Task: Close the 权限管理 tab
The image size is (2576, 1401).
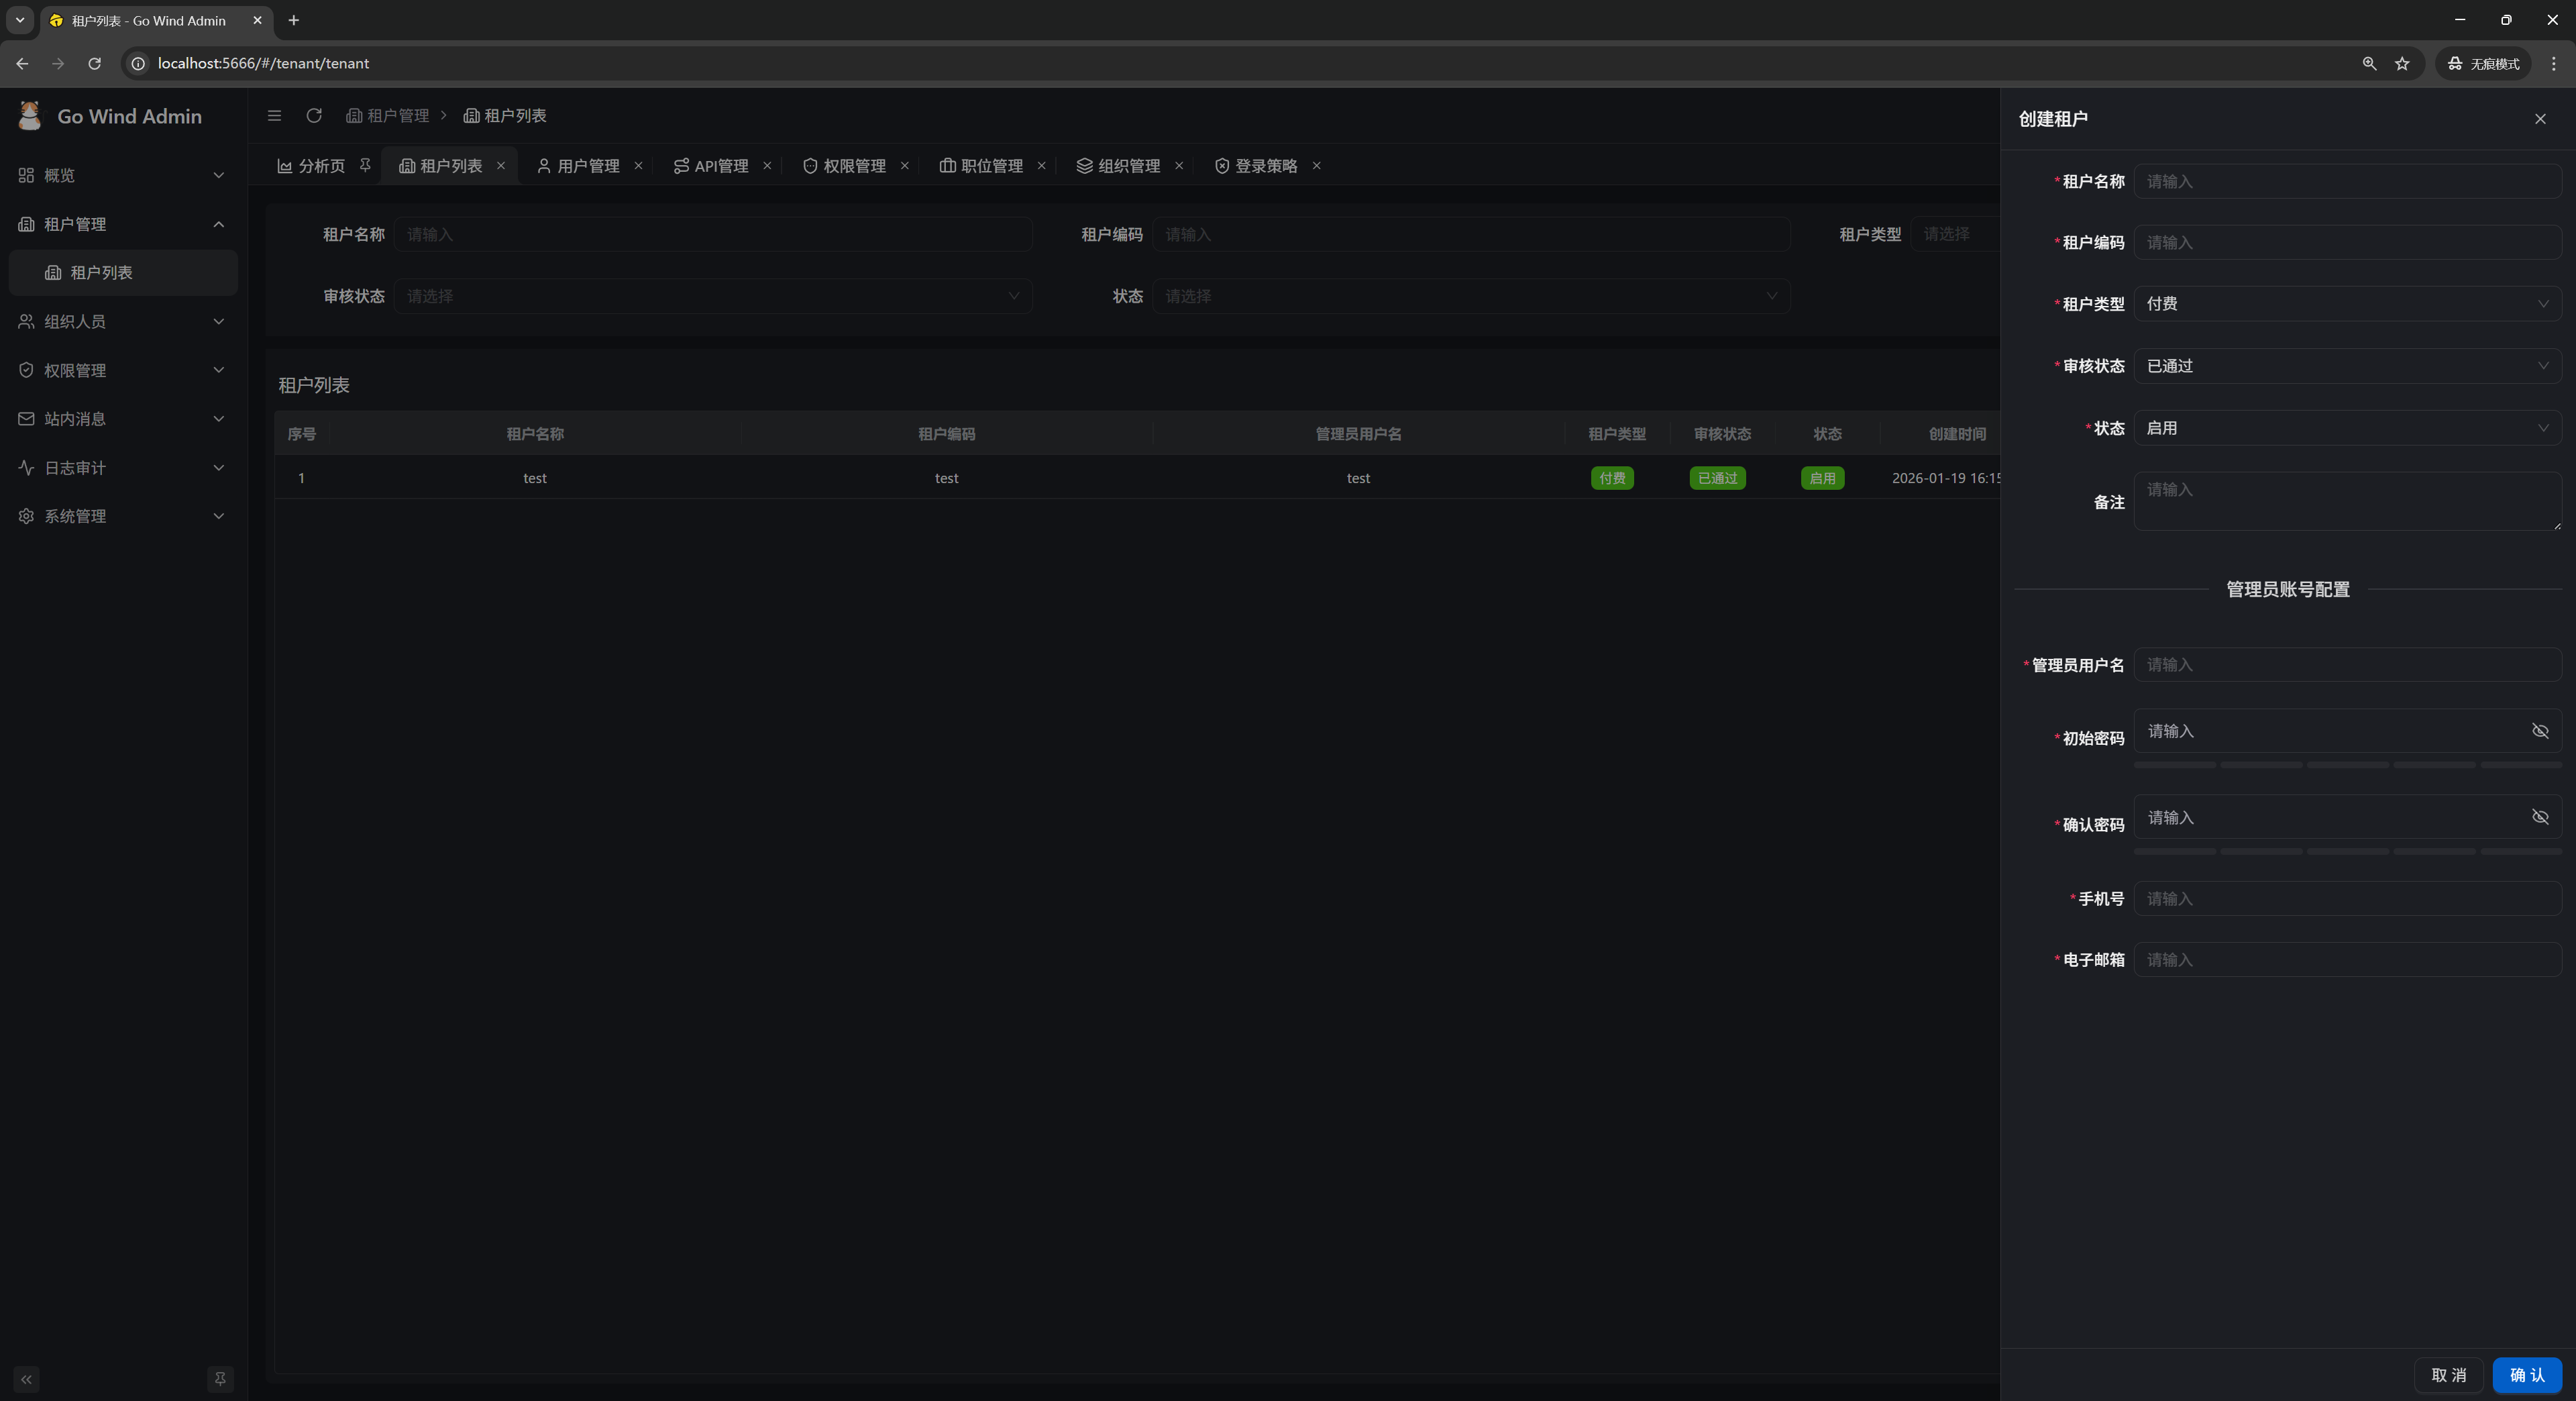Action: (x=905, y=166)
